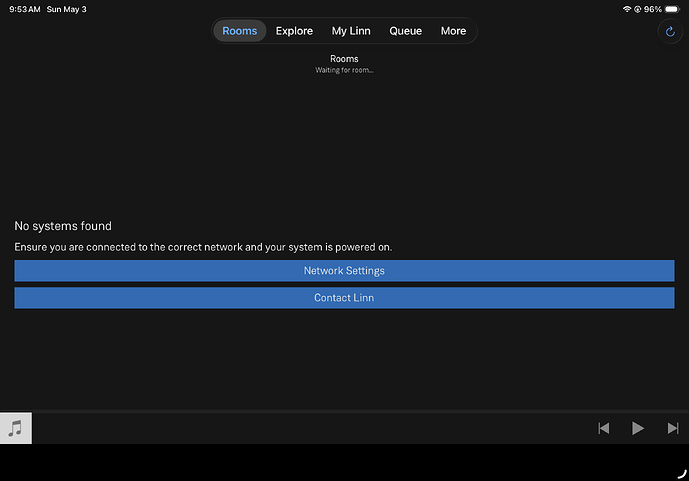Tap the orientation lock status icon

(x=637, y=9)
